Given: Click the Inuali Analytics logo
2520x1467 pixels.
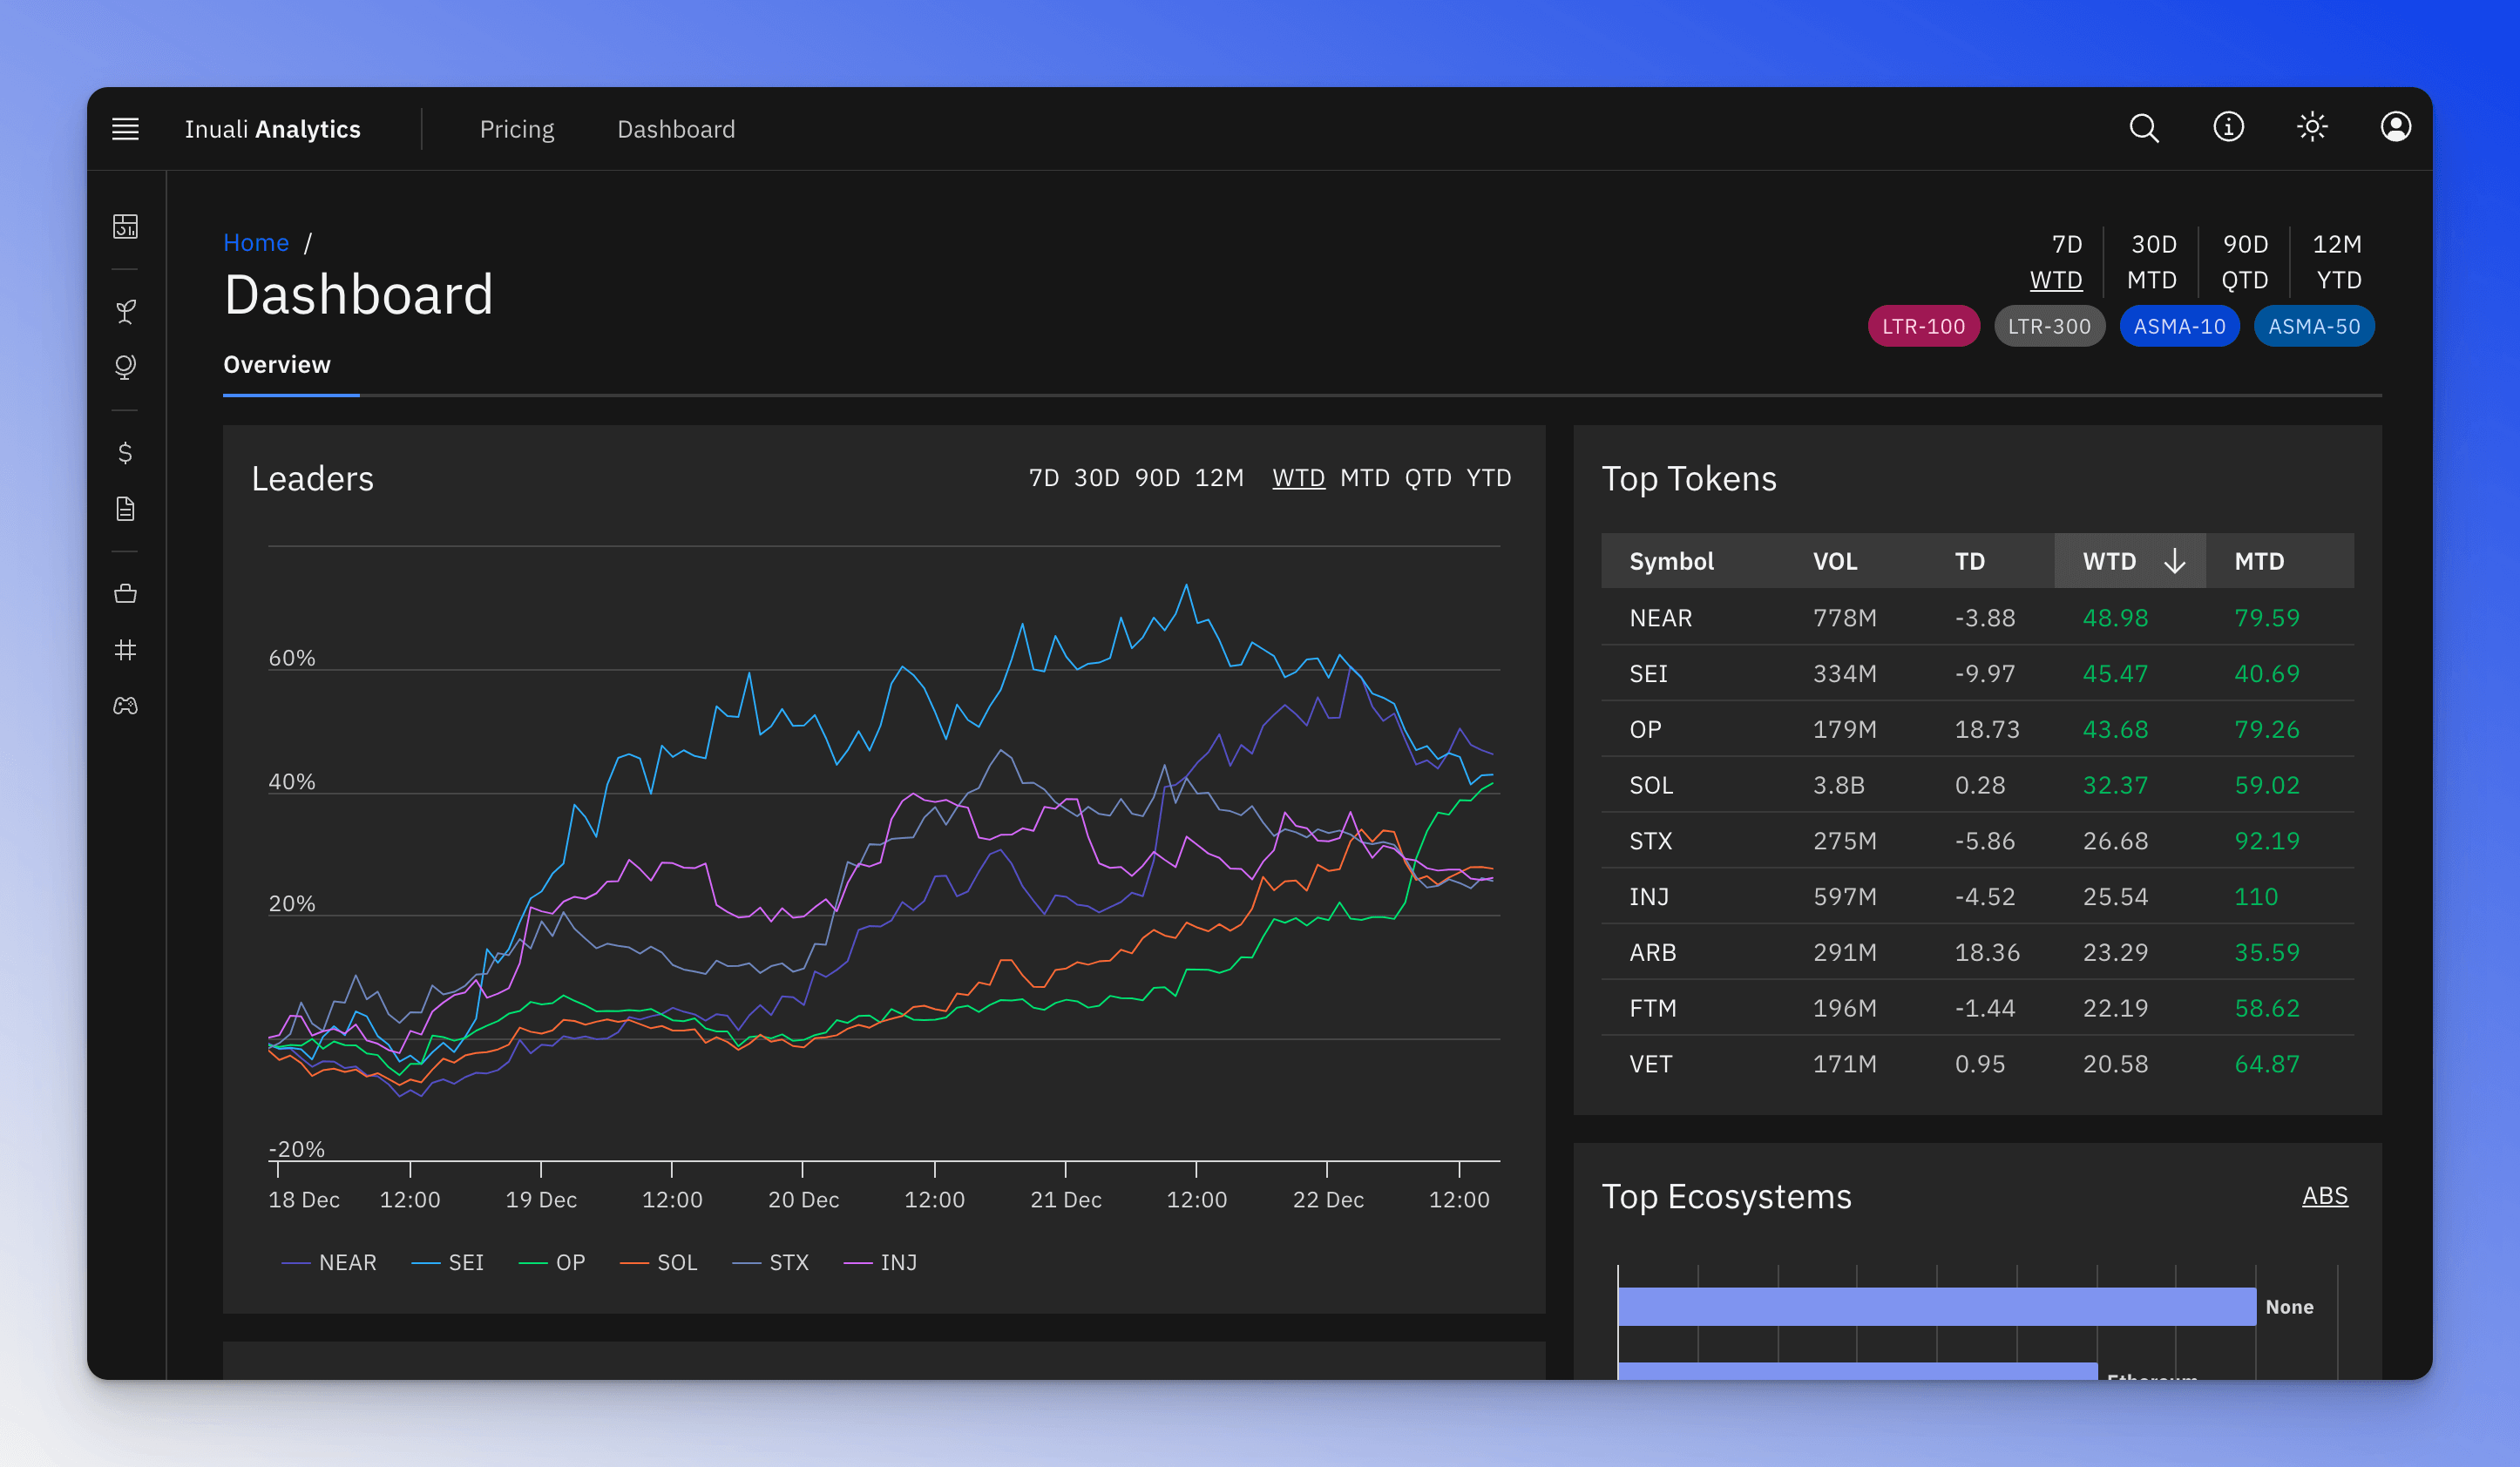Looking at the screenshot, I should [272, 129].
